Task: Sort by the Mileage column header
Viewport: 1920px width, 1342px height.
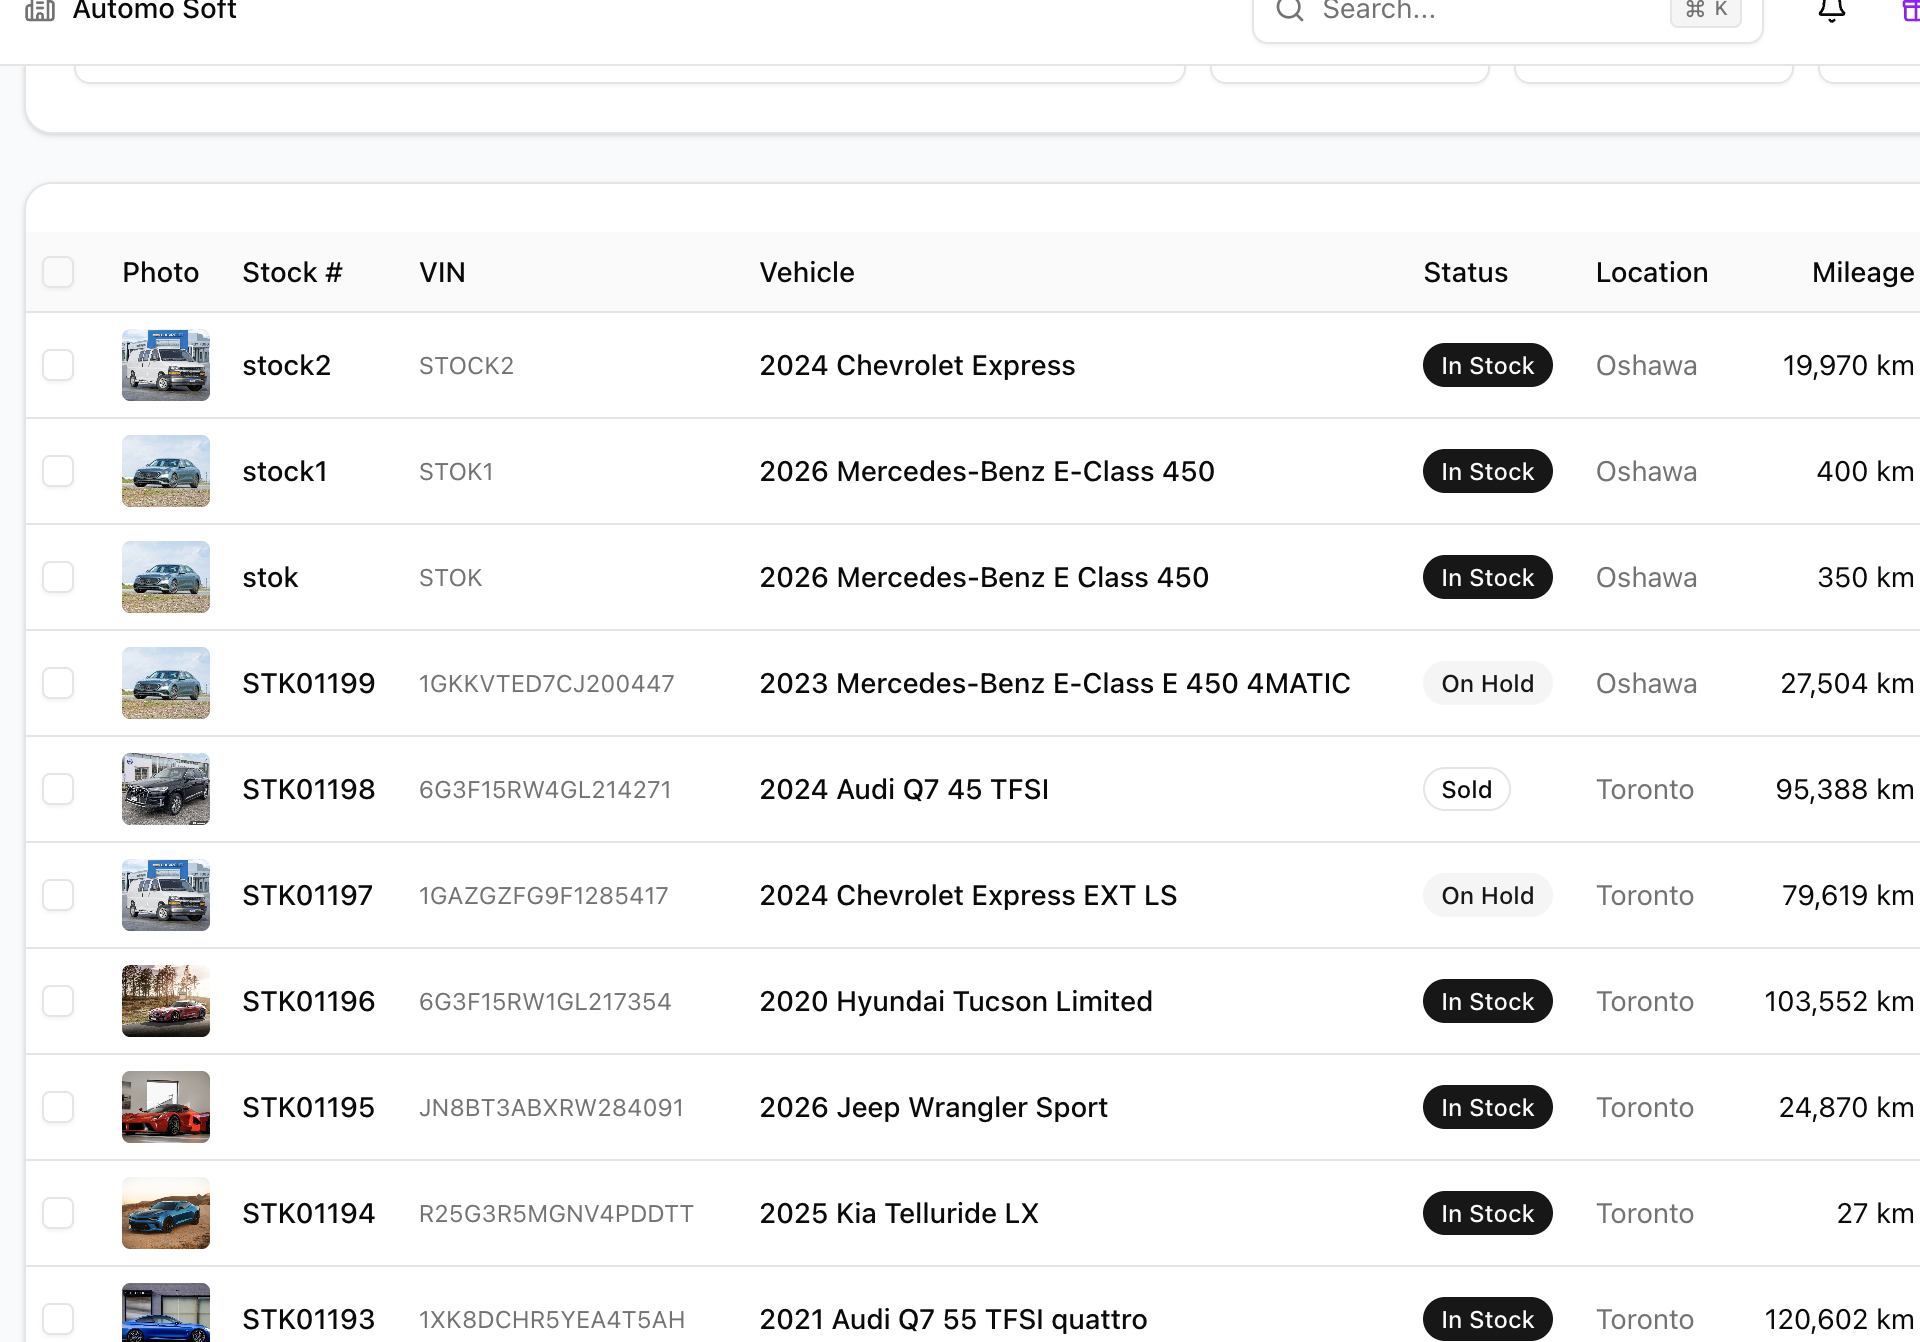Action: [1862, 272]
